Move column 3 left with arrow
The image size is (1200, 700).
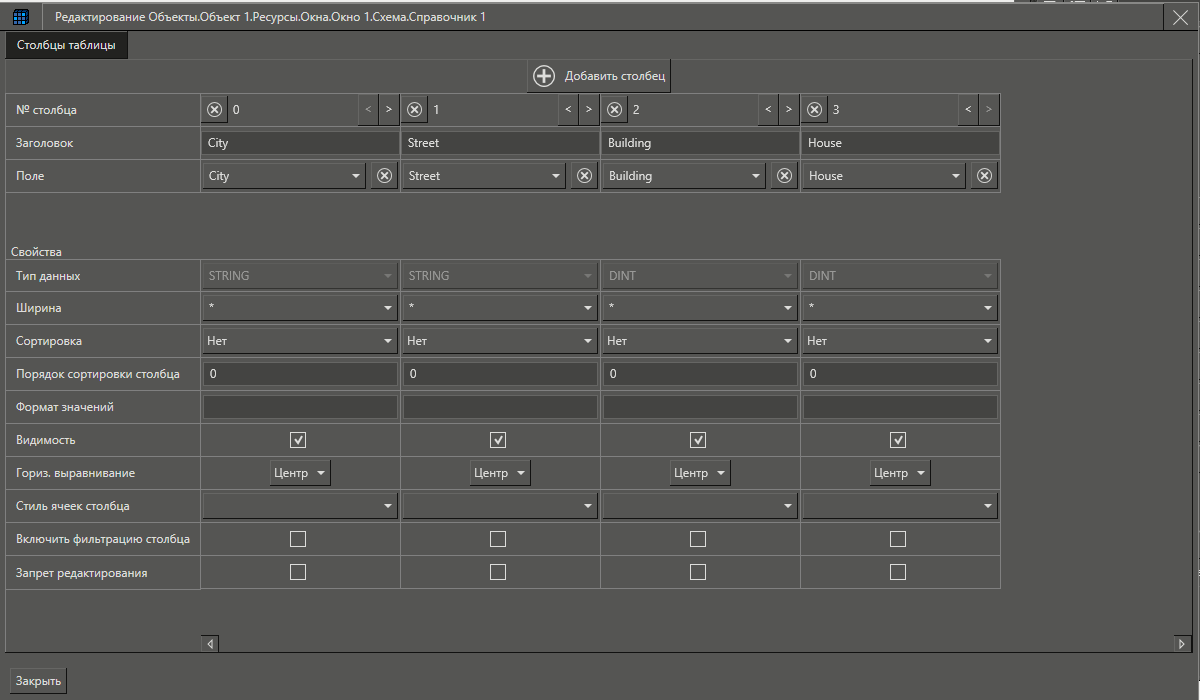coord(967,110)
